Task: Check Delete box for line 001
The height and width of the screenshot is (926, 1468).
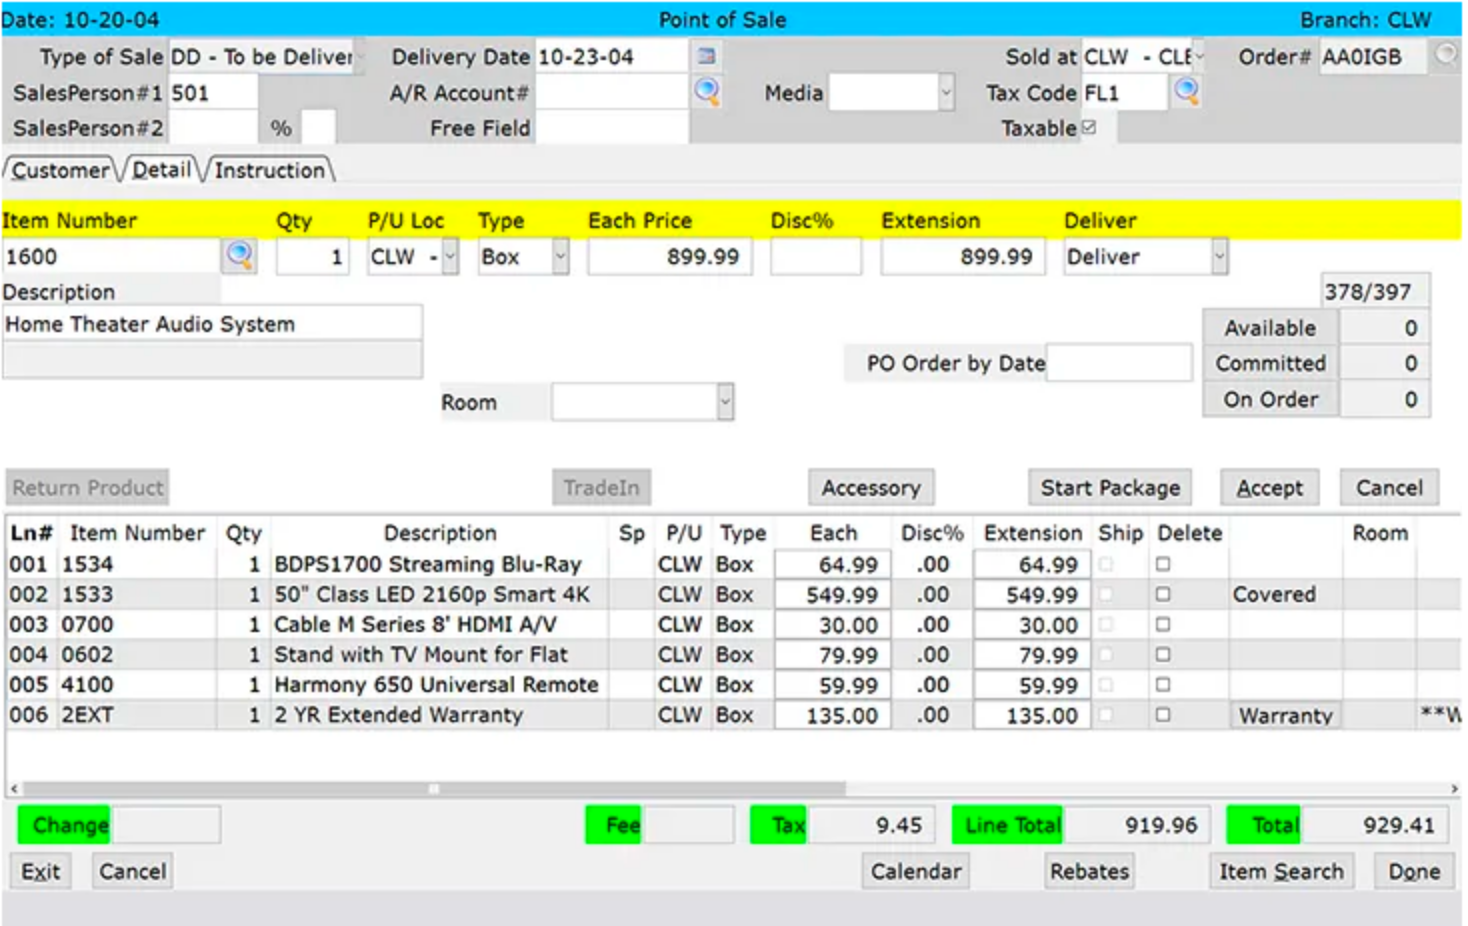Action: click(1162, 564)
